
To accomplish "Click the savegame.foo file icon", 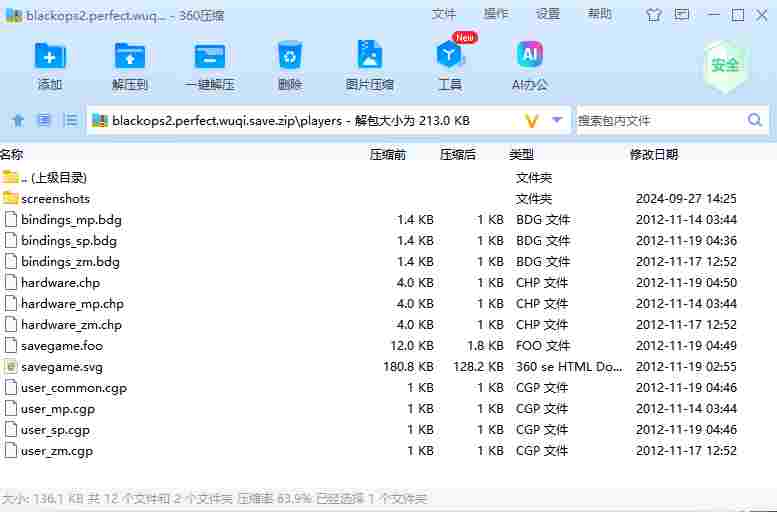I will pos(10,345).
